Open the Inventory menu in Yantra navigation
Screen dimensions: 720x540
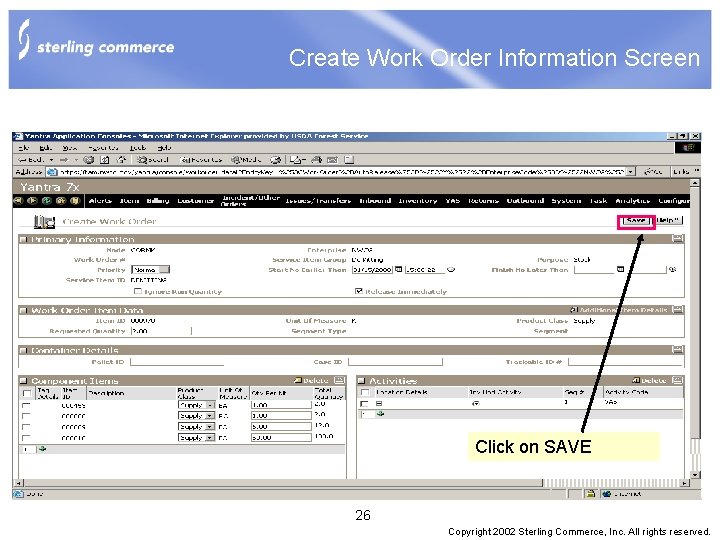pyautogui.click(x=418, y=201)
